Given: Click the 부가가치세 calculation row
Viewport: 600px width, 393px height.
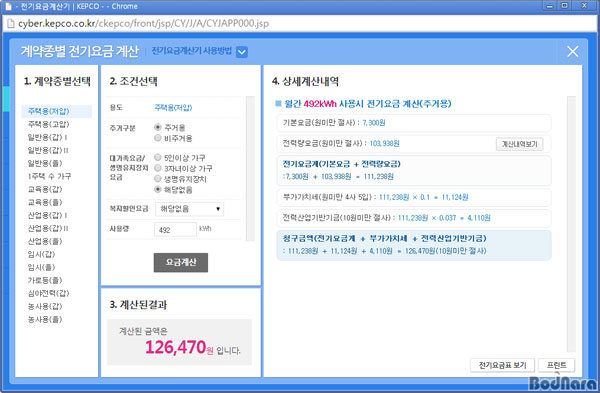Looking at the screenshot, I should tap(414, 197).
